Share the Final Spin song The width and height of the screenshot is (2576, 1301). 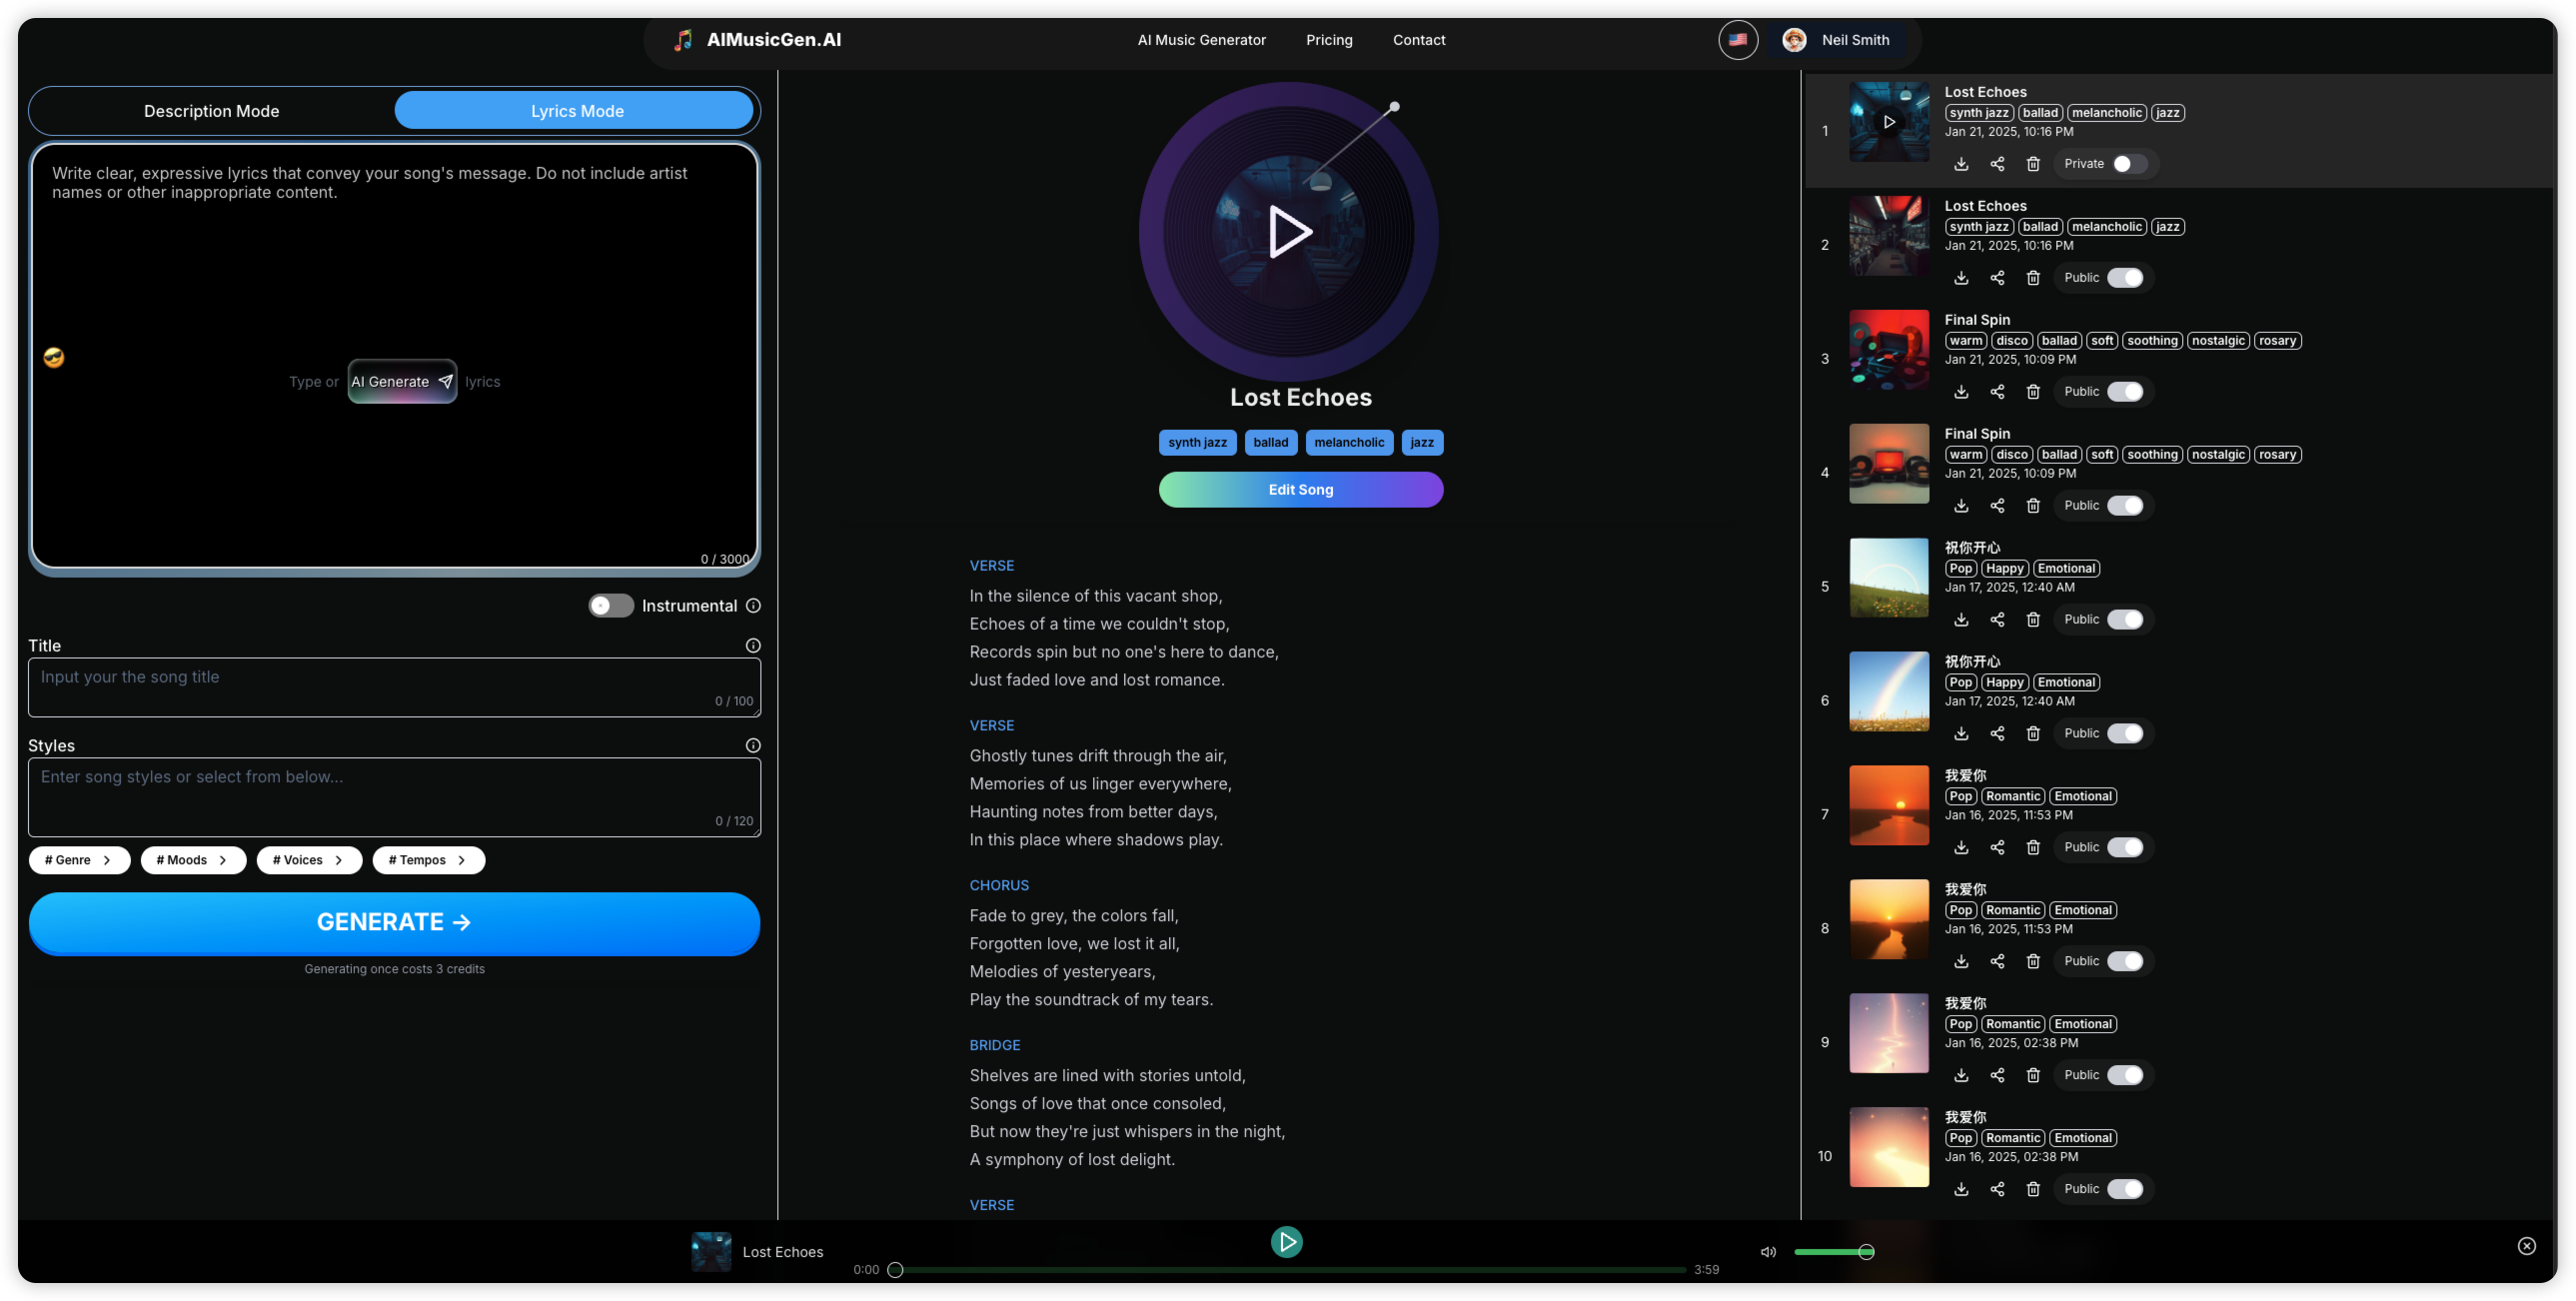pos(1998,391)
